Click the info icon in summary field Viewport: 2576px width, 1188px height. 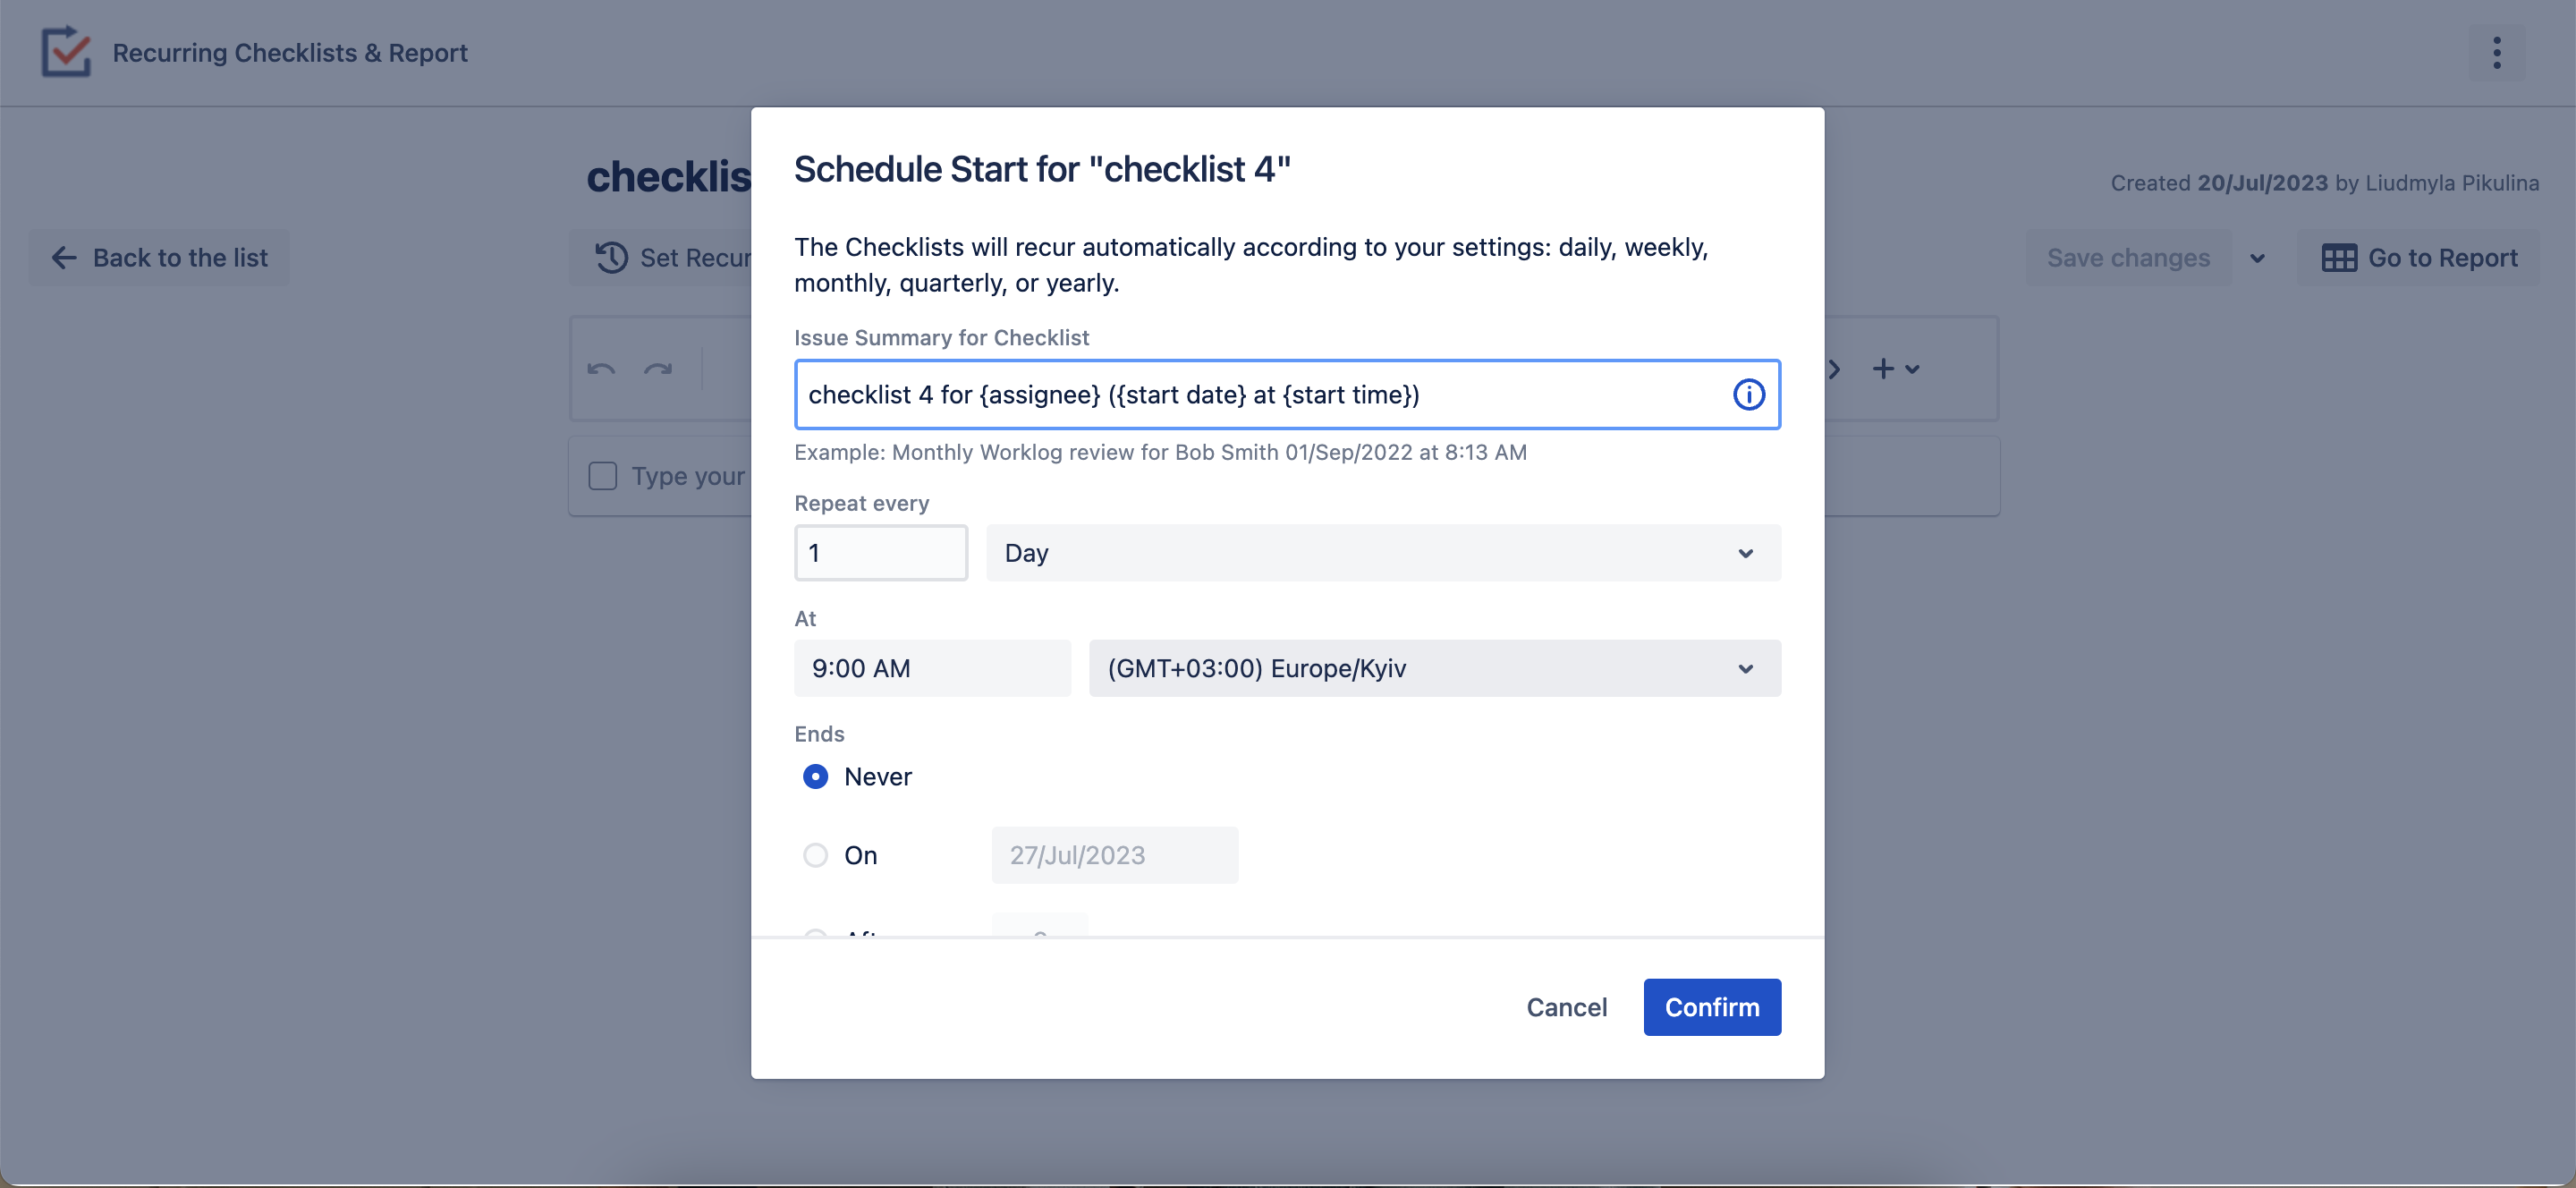[1748, 395]
